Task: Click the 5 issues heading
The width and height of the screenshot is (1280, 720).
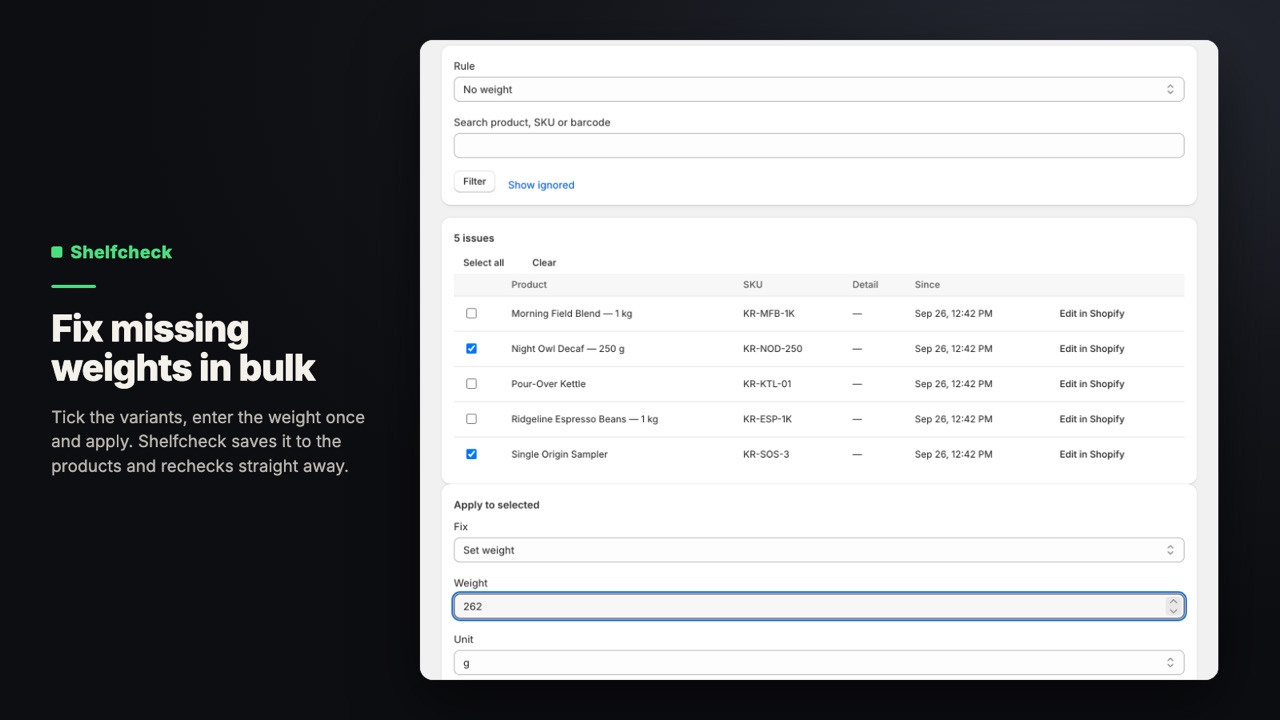Action: tap(474, 238)
